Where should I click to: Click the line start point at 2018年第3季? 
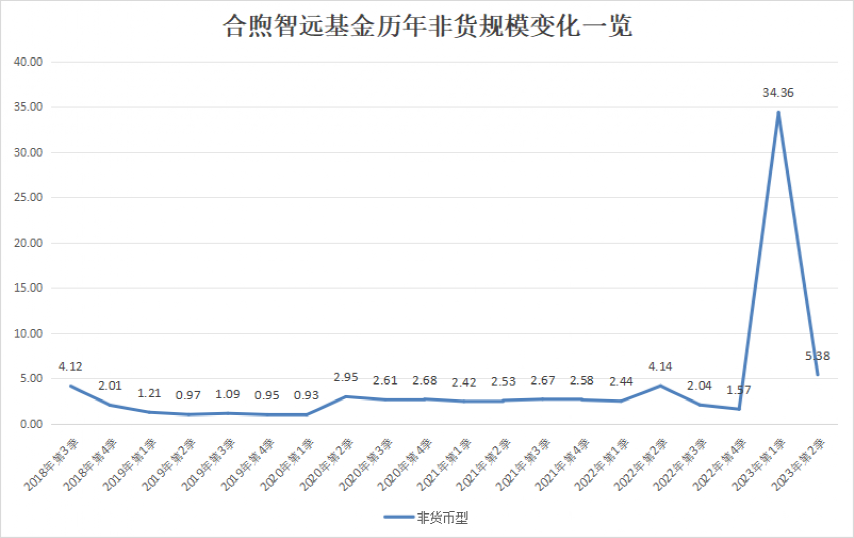71,386
